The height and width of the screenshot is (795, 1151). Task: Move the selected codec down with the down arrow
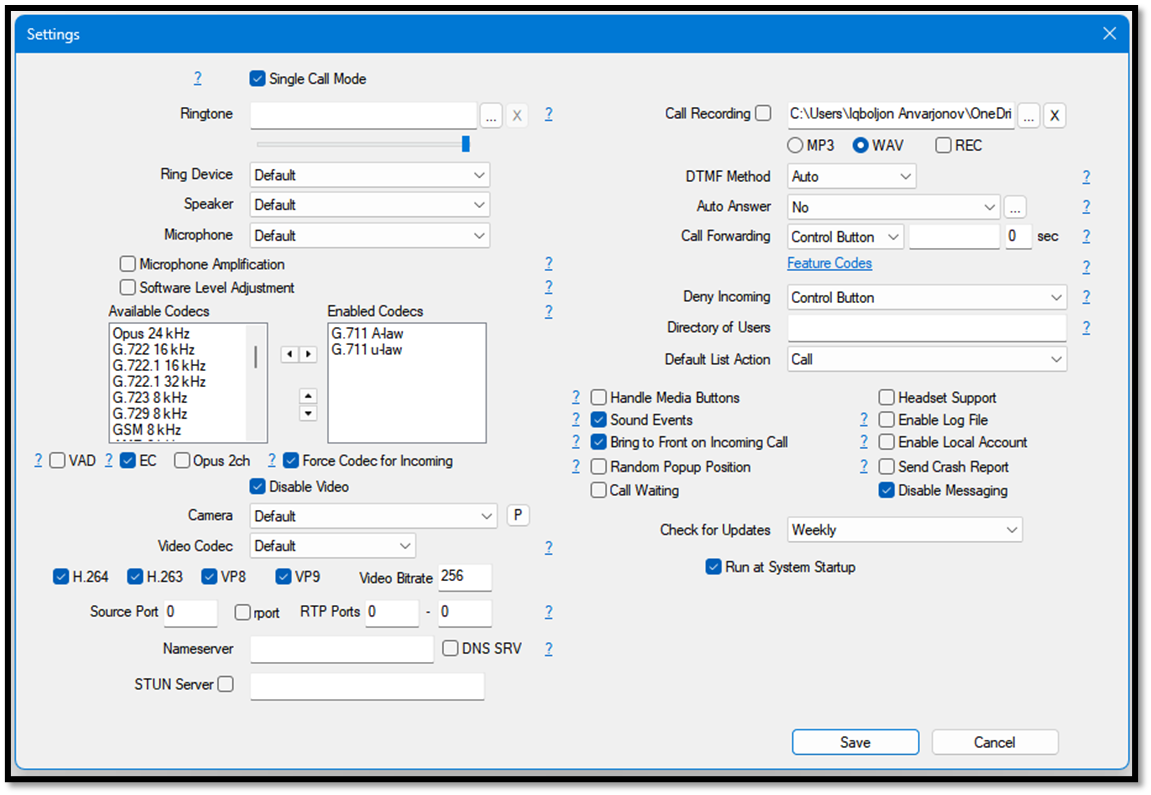pos(308,413)
